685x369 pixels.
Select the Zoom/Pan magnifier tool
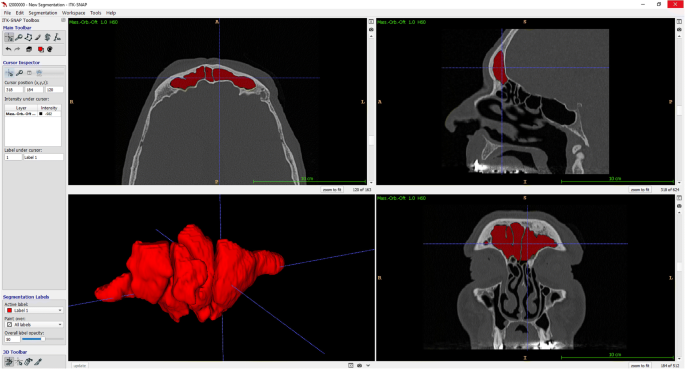[x=18, y=38]
